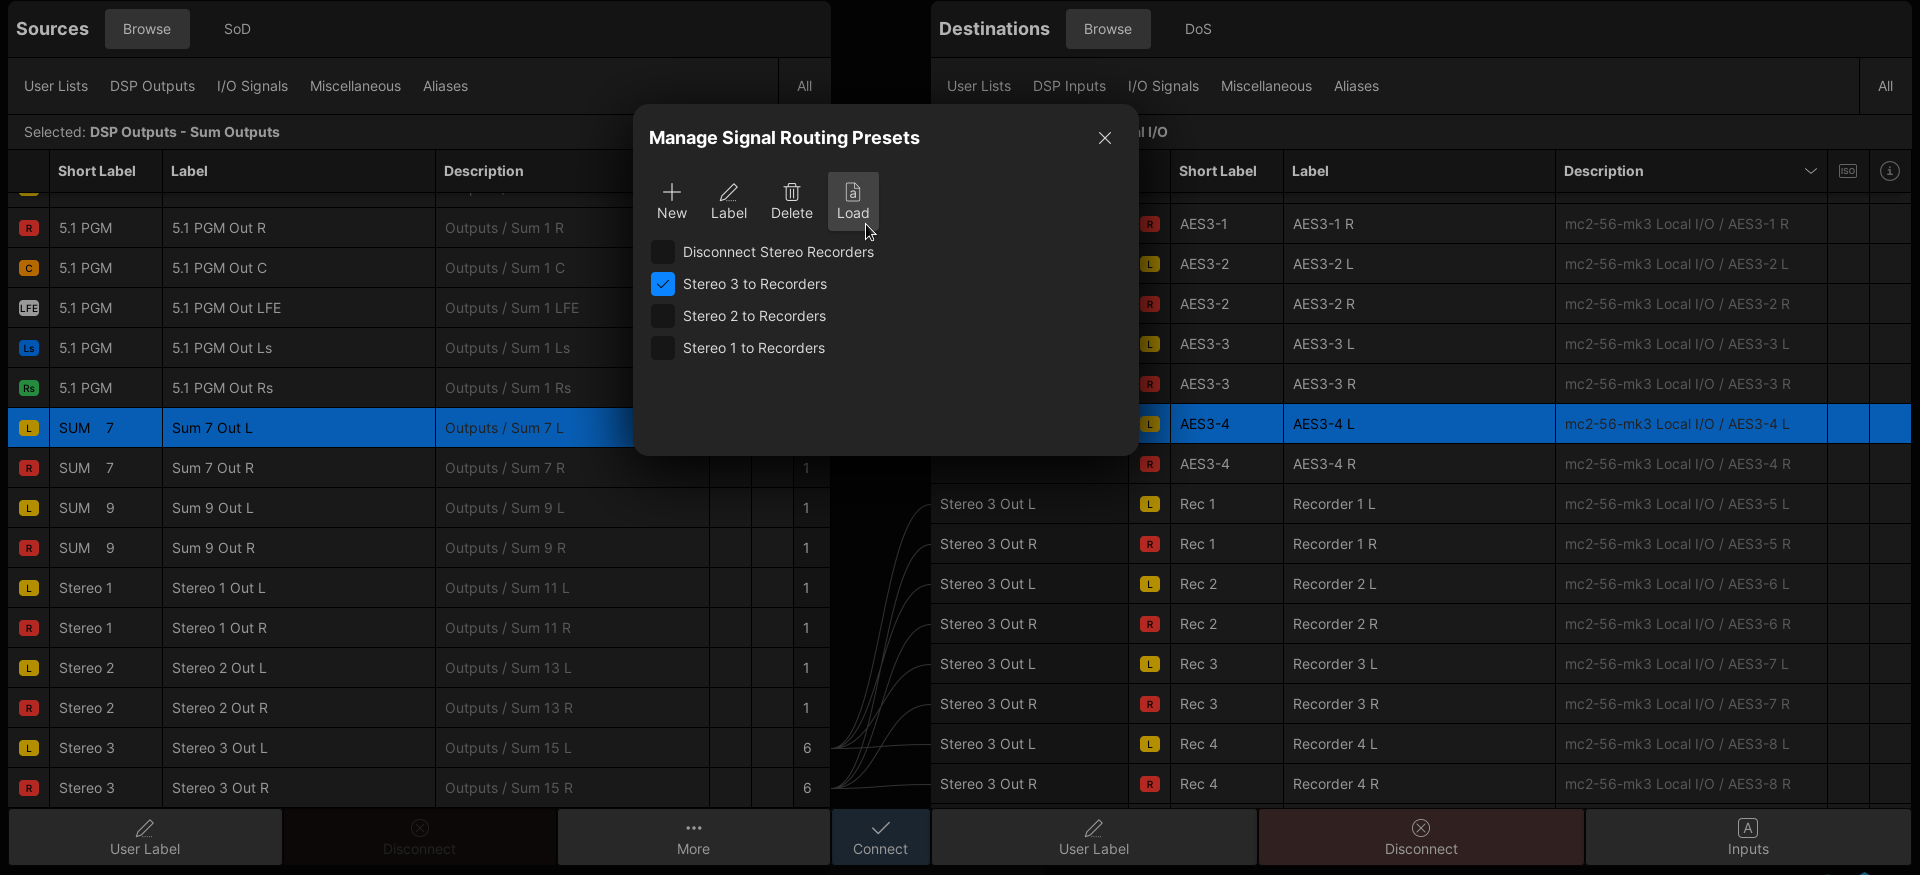
Task: Click the Delete trash icon
Action: (791, 199)
